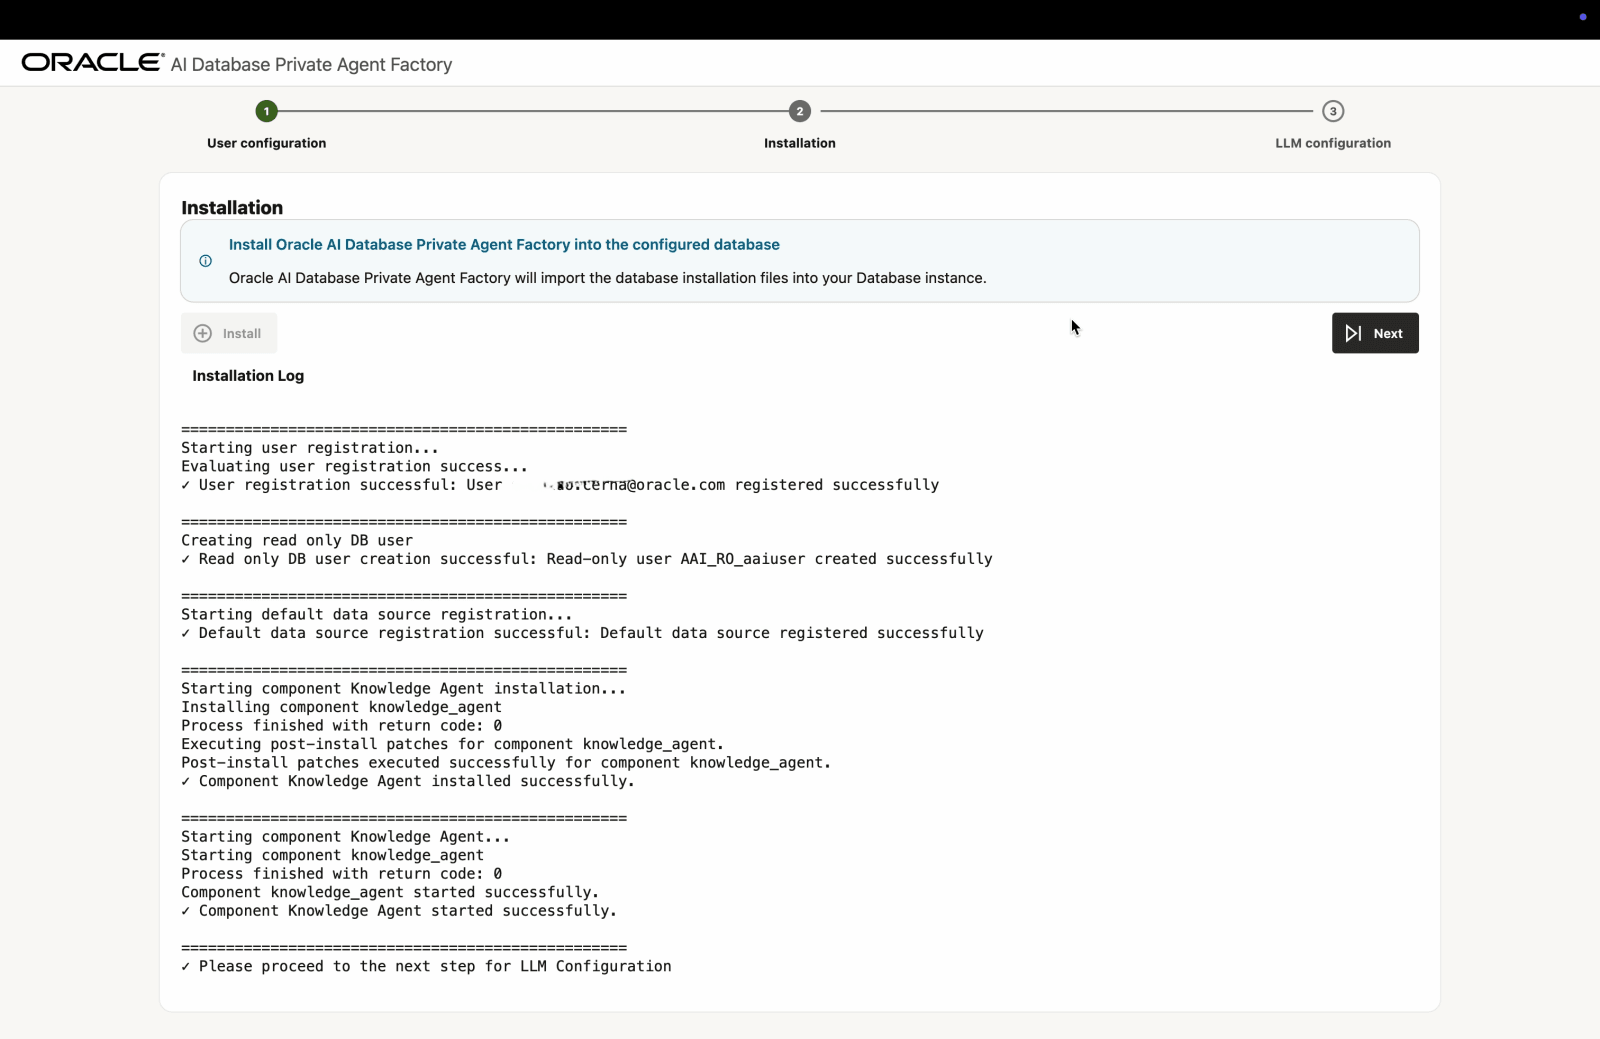The image size is (1600, 1039).
Task: Click "Please proceed to the next step" line
Action: click(426, 966)
